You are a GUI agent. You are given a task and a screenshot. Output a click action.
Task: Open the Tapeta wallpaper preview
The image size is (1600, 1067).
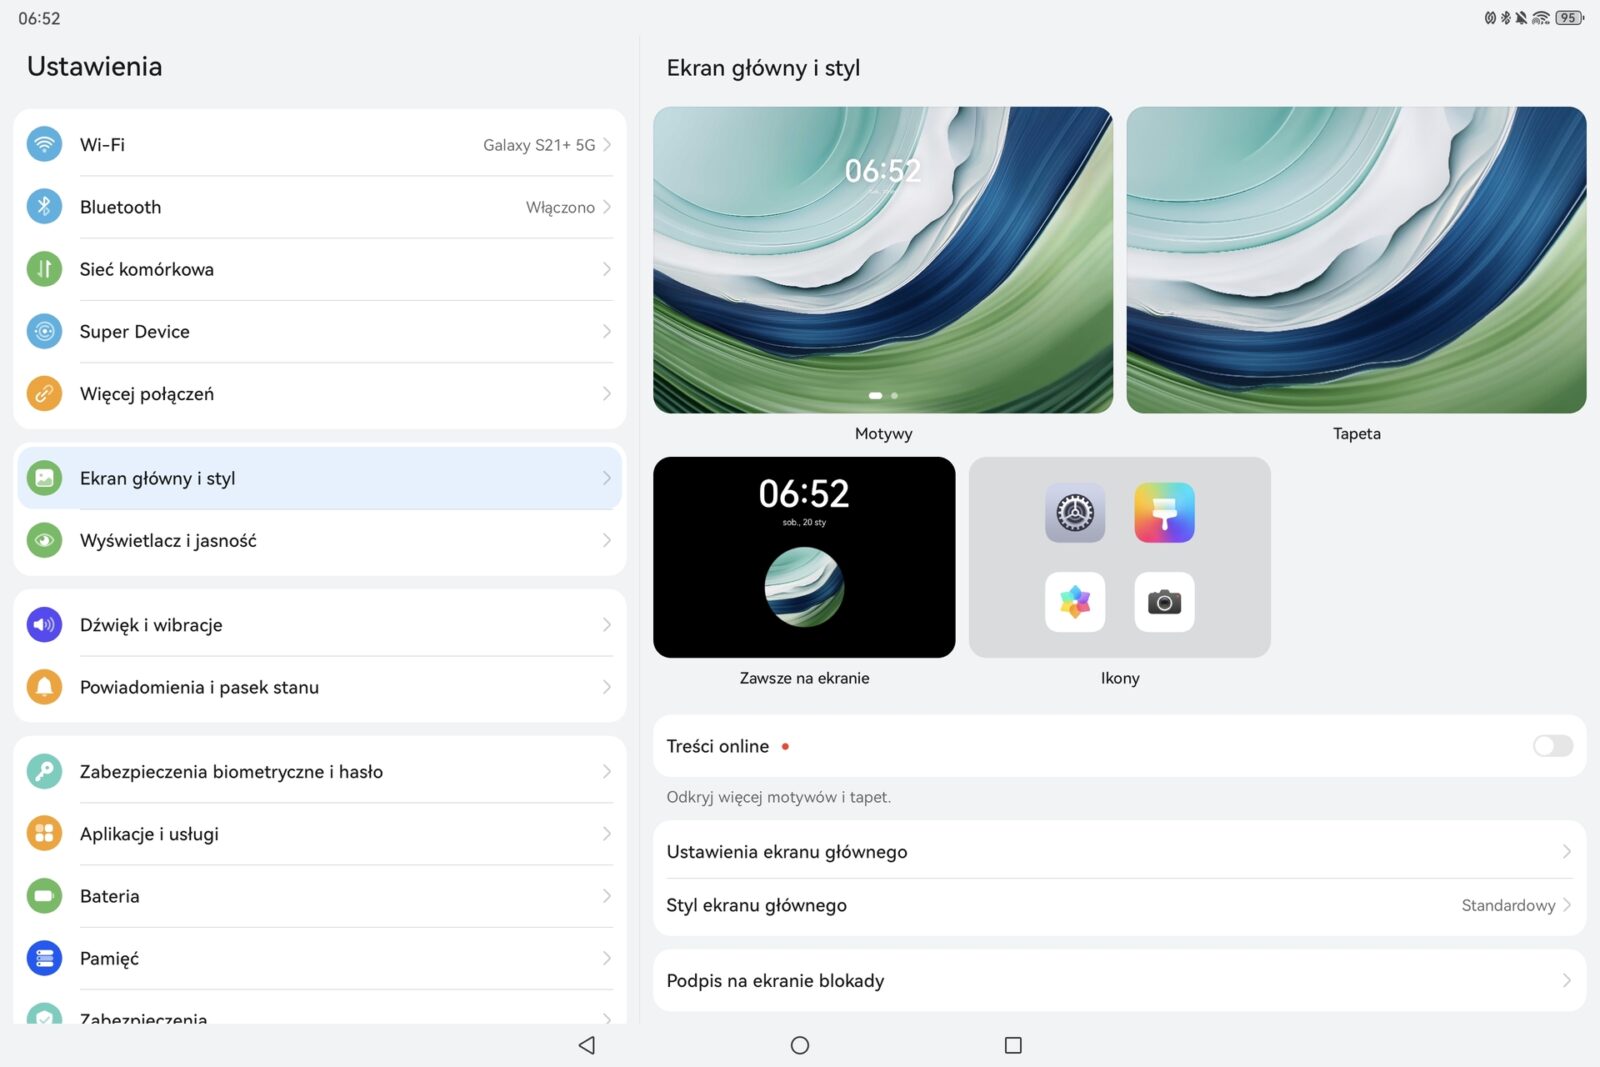[1355, 260]
